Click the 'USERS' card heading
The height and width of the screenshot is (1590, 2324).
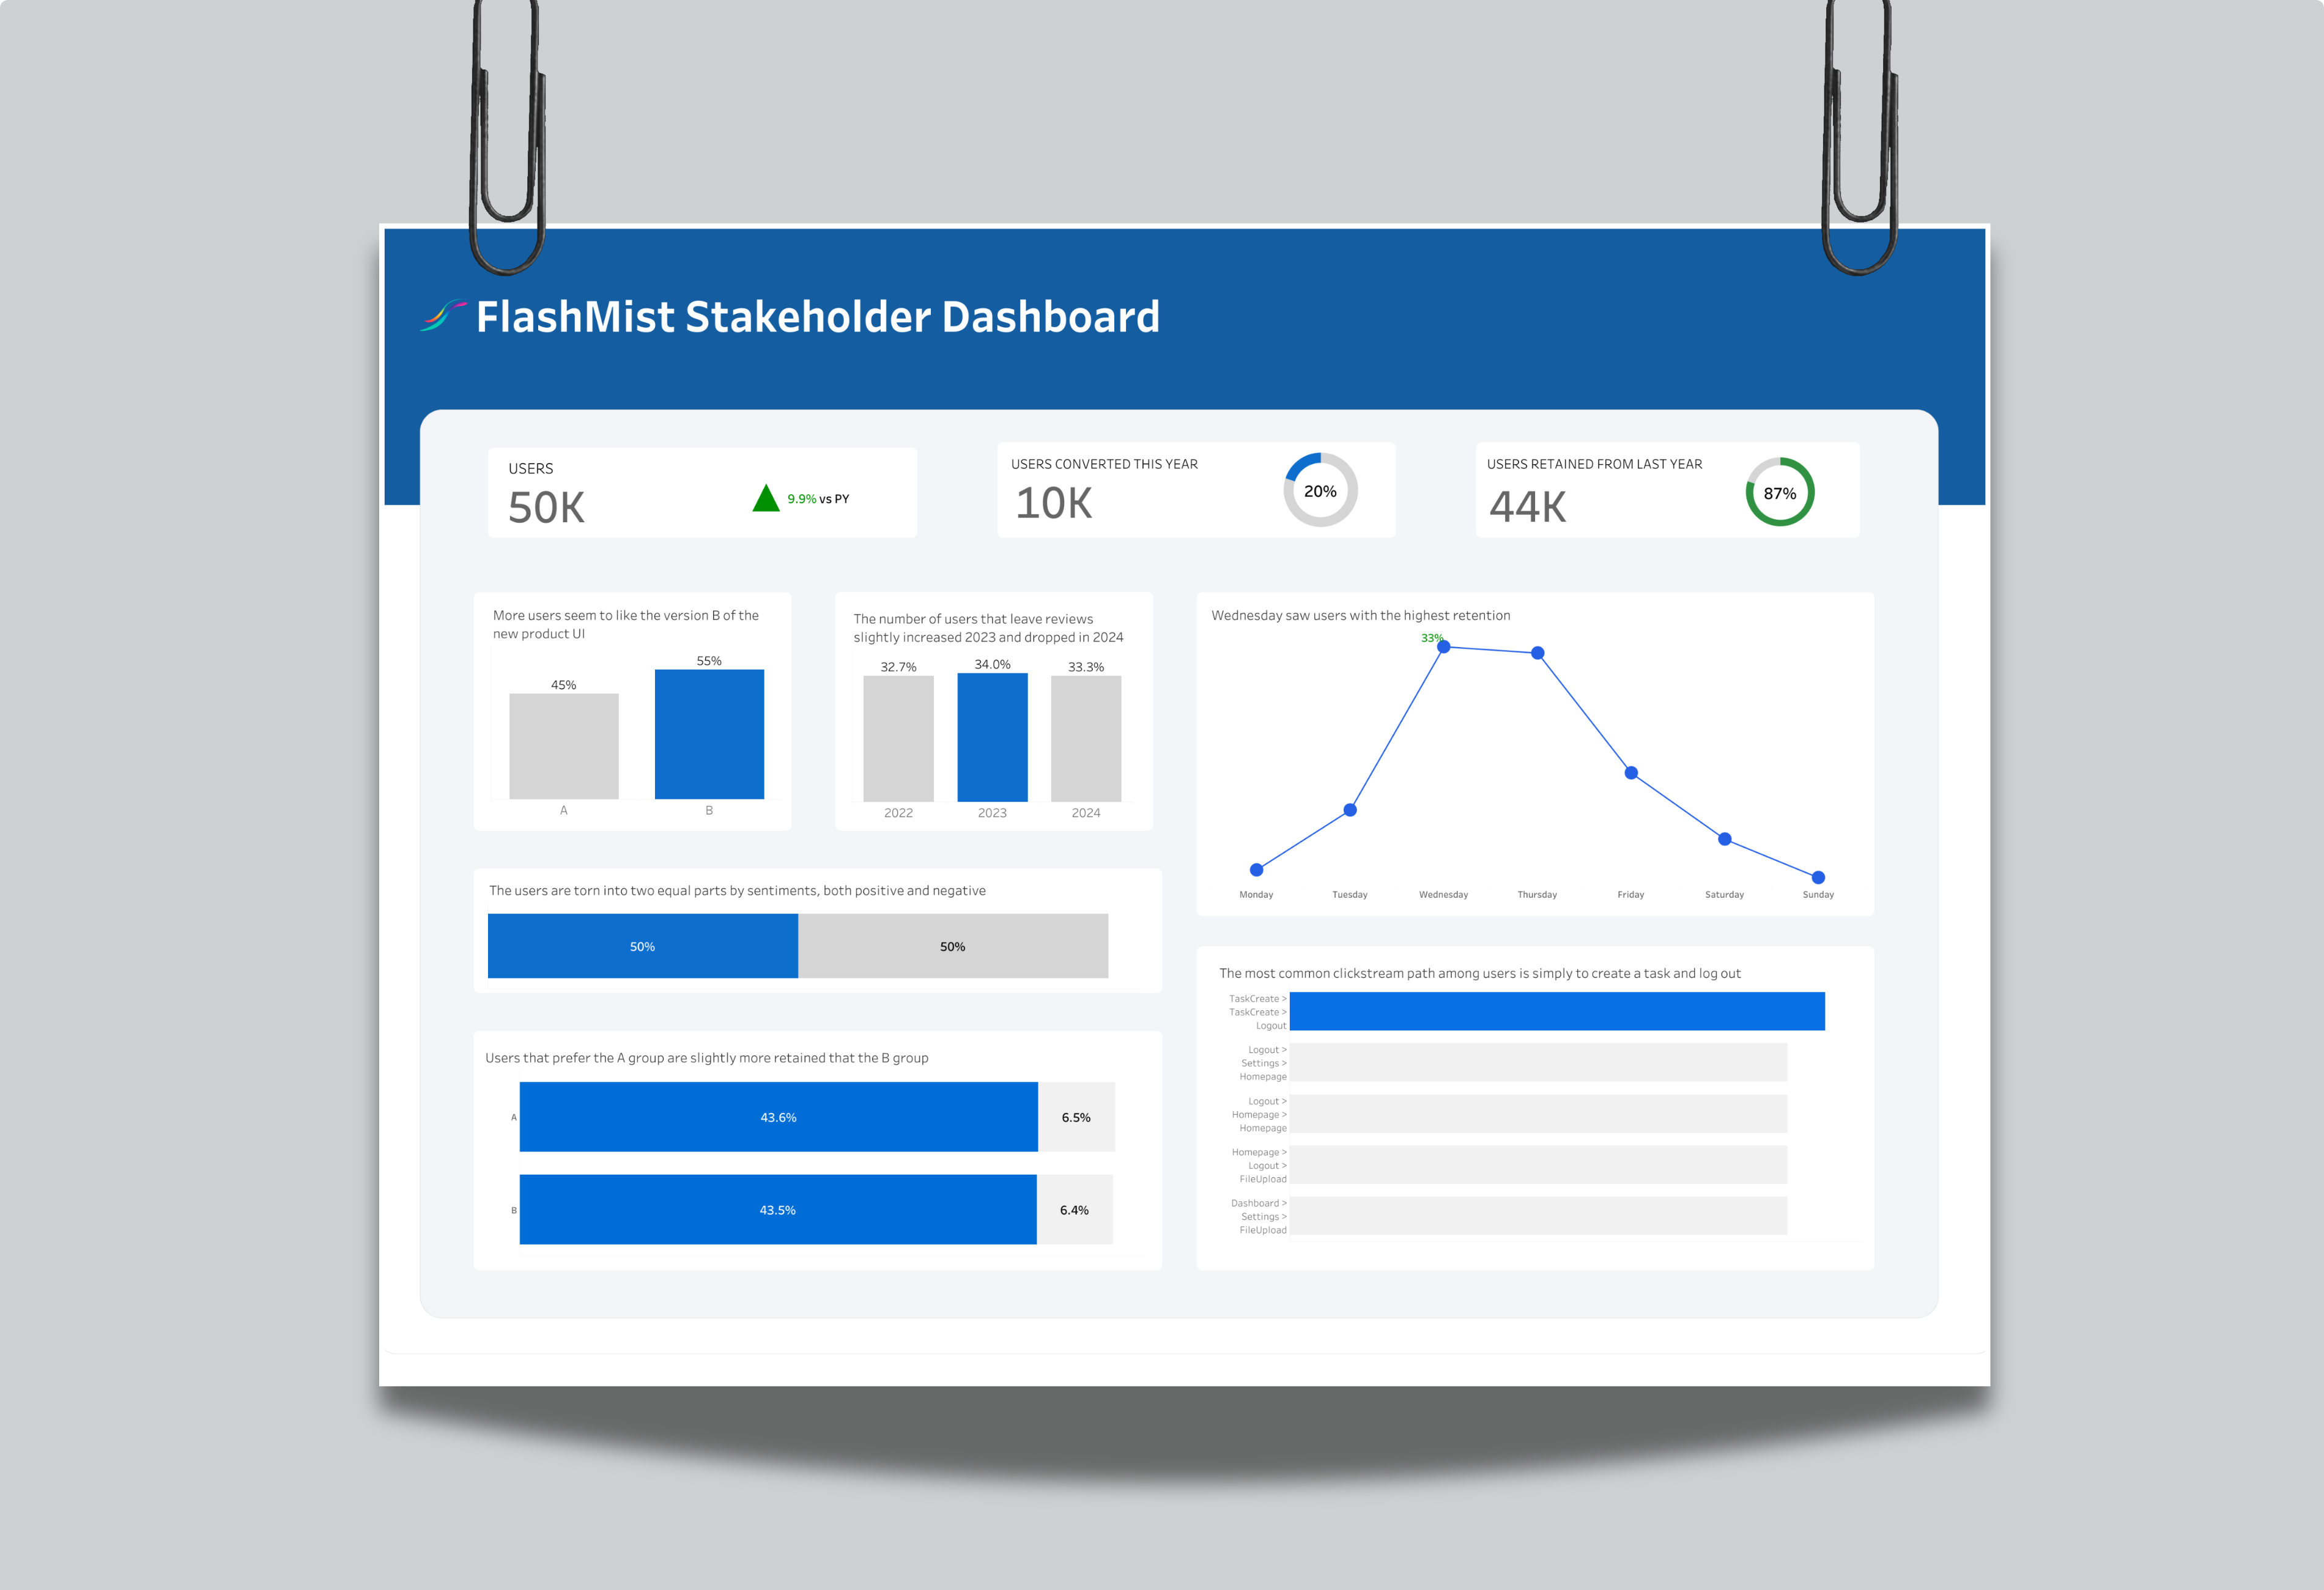(531, 469)
